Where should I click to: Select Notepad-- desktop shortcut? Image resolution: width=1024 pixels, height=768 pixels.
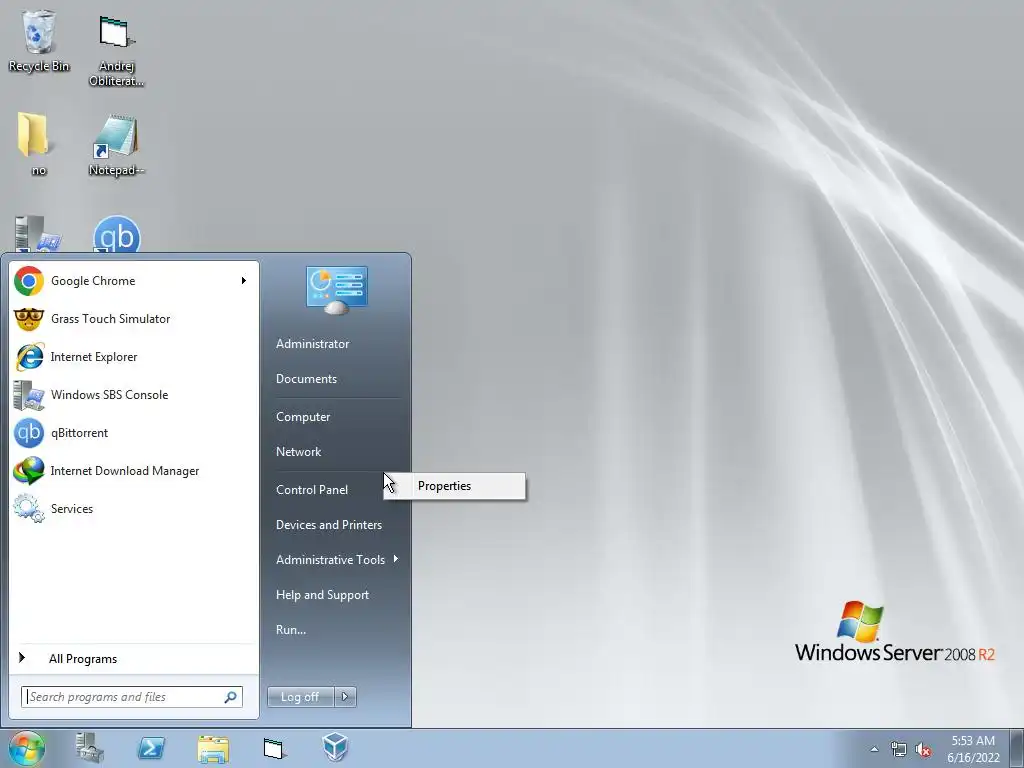click(x=116, y=145)
